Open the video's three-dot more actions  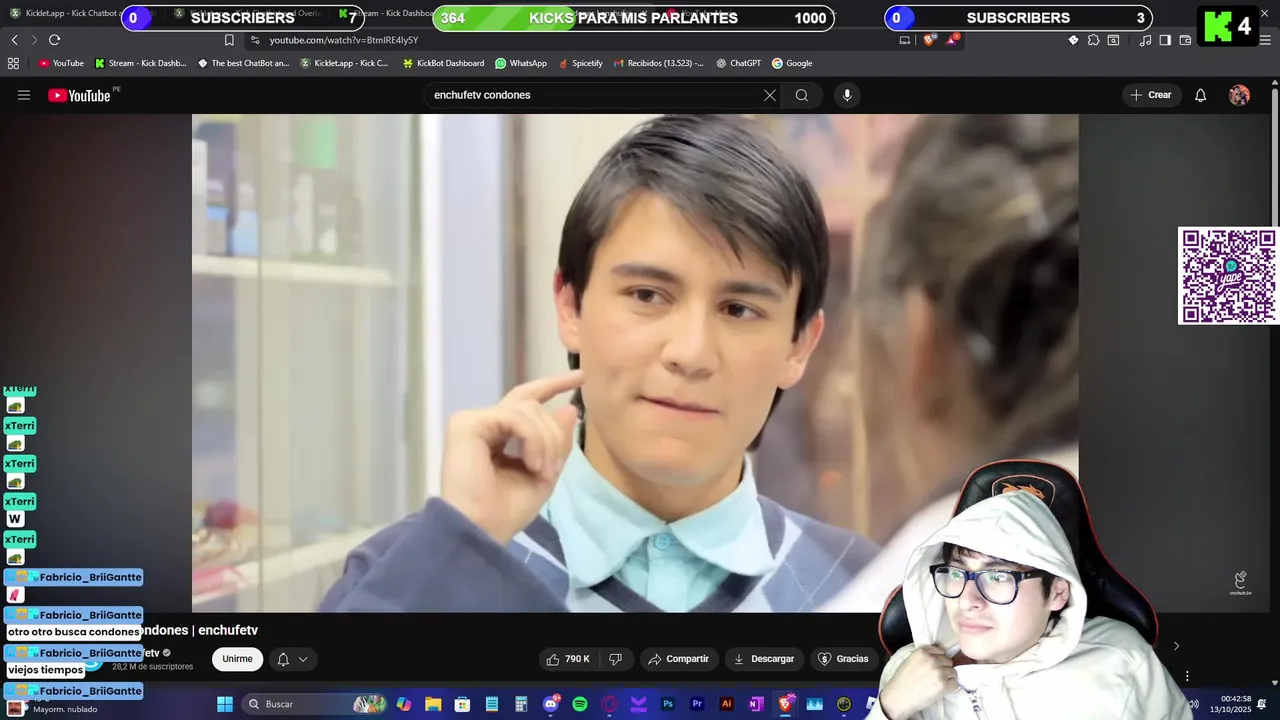(x=1187, y=676)
